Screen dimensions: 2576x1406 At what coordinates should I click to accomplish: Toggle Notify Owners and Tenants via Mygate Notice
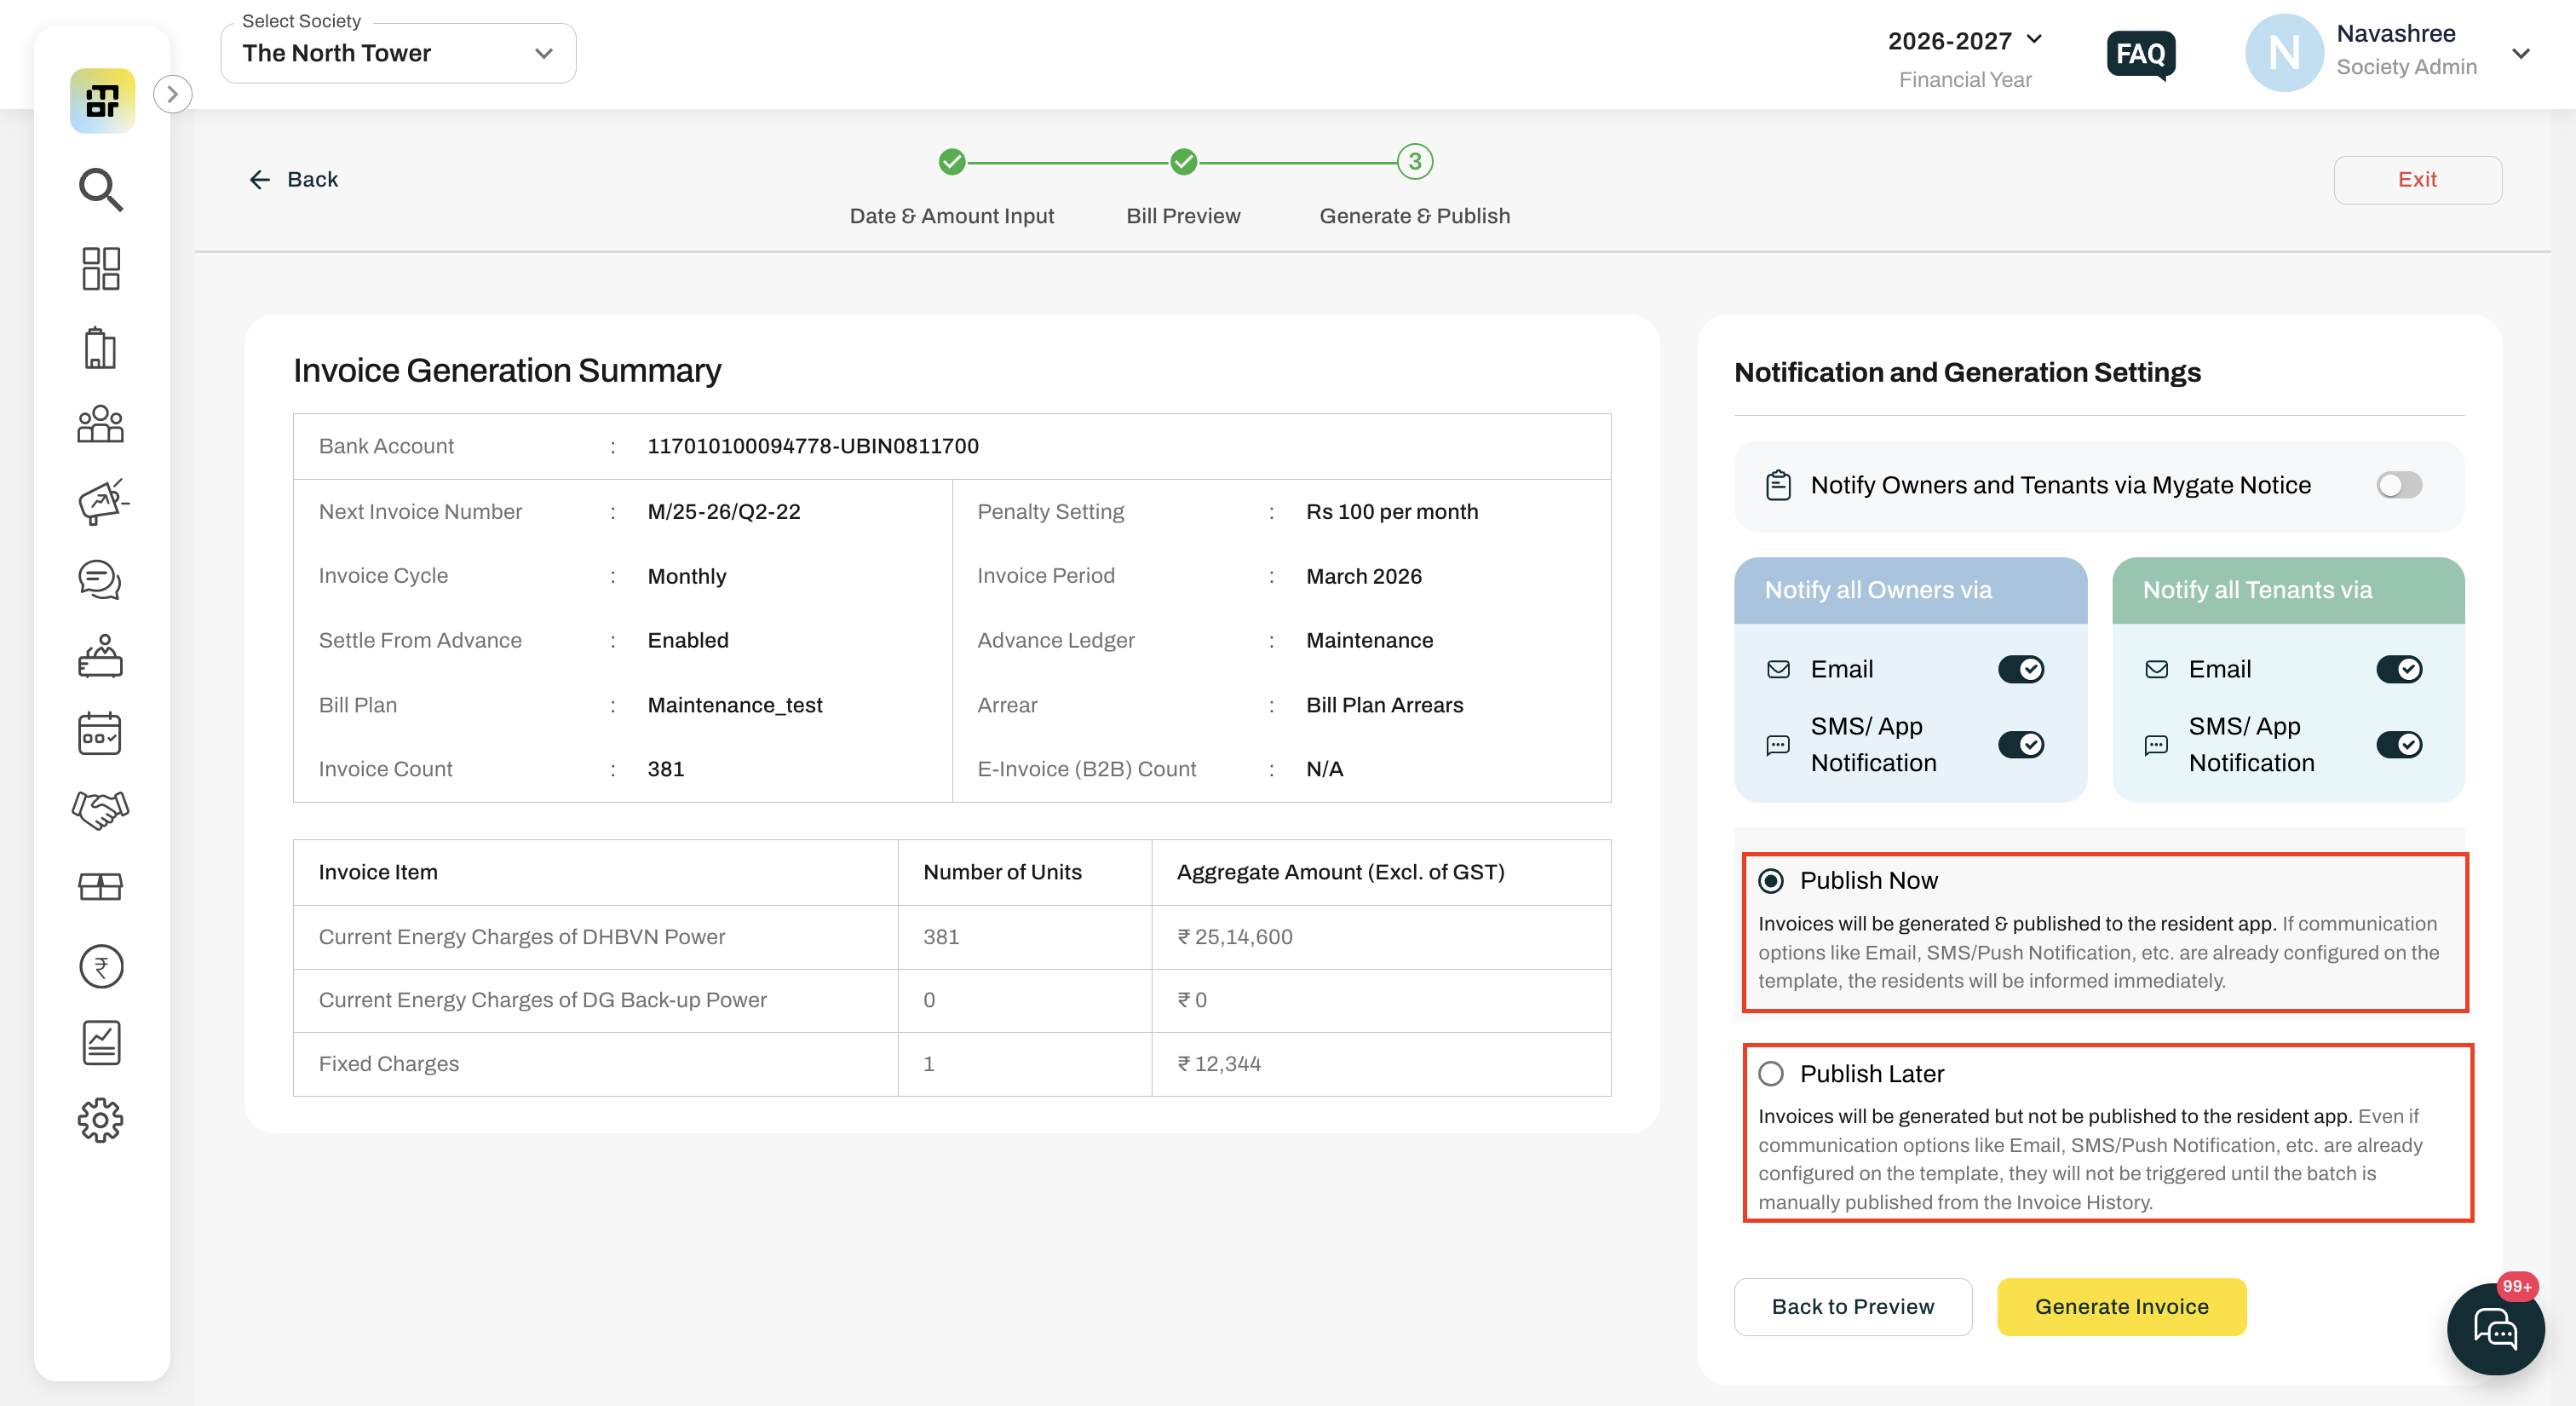pos(2399,485)
